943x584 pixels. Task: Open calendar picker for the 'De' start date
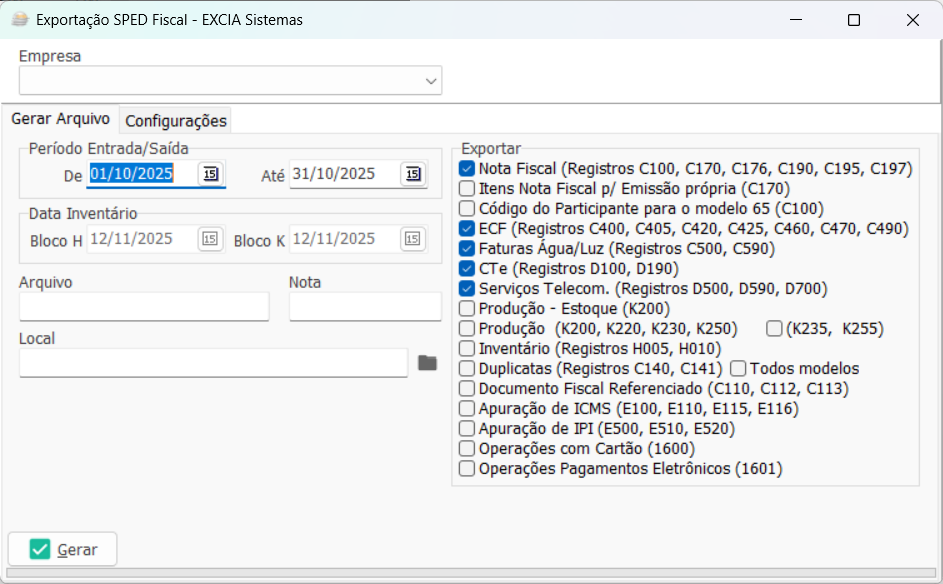coord(210,174)
